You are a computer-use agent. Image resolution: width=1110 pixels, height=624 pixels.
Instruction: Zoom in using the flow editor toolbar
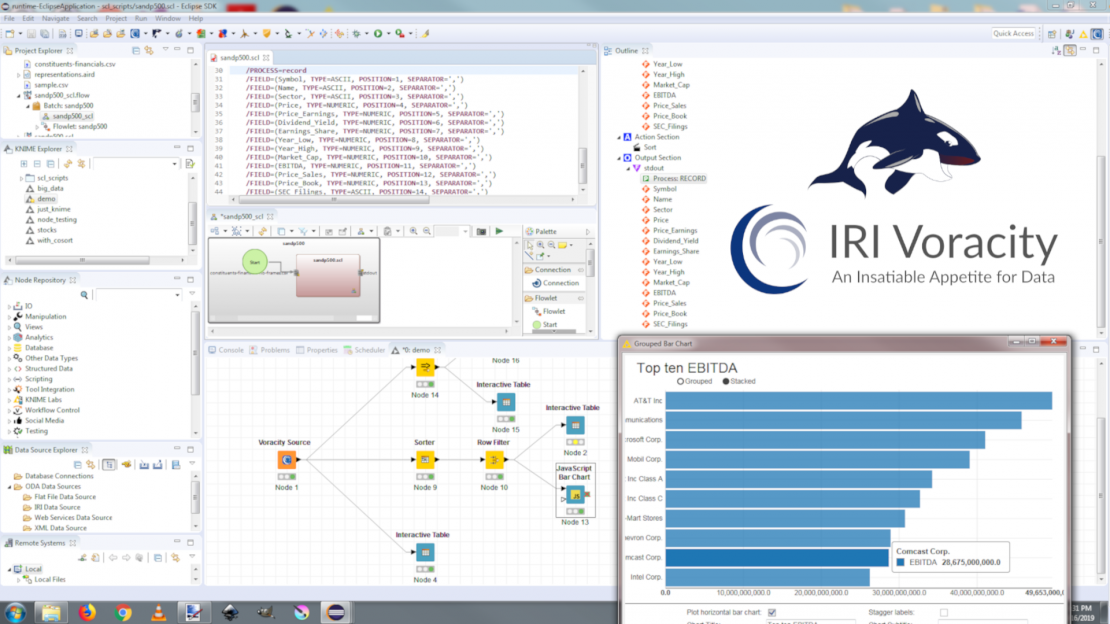pos(413,231)
